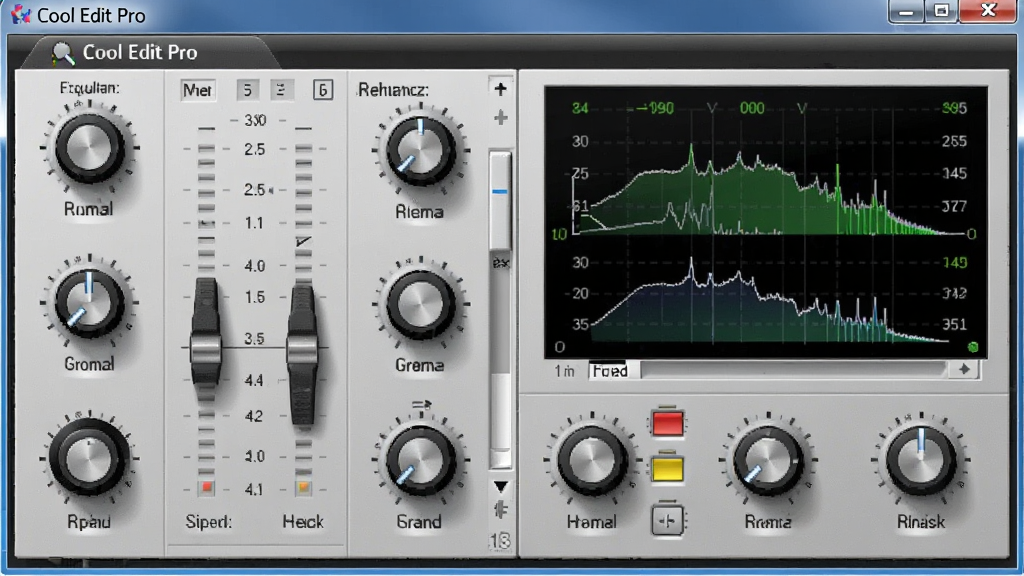The height and width of the screenshot is (576, 1024).
Task: Click the plus button right of horizontal scrollbar
Action: tap(964, 370)
